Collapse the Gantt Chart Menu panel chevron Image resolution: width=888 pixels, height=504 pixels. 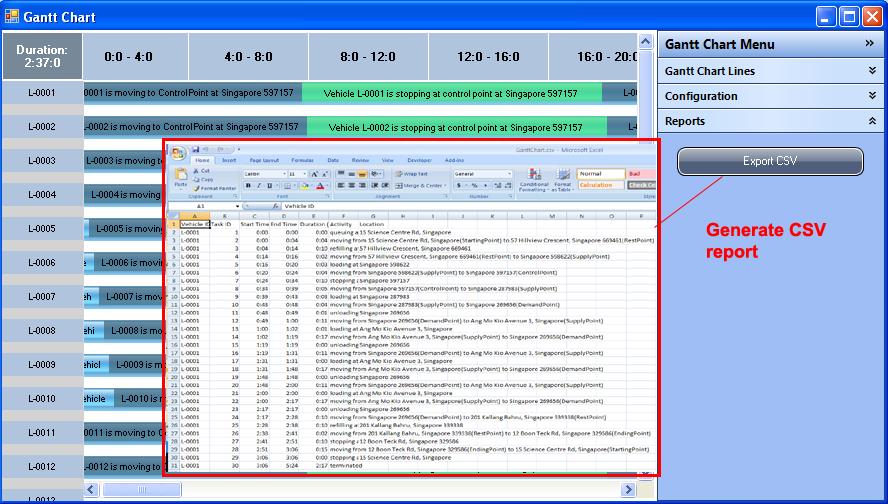(x=870, y=44)
